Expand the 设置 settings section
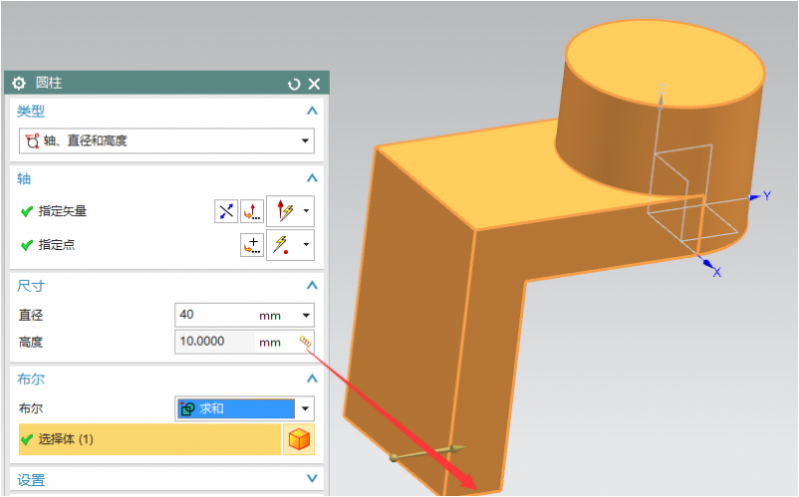The height and width of the screenshot is (497, 799). [311, 479]
